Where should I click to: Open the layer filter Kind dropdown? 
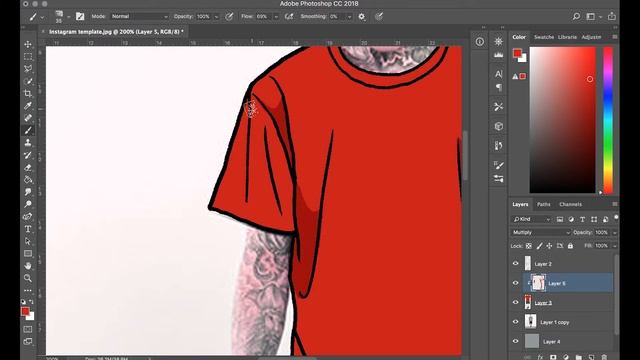coord(531,219)
